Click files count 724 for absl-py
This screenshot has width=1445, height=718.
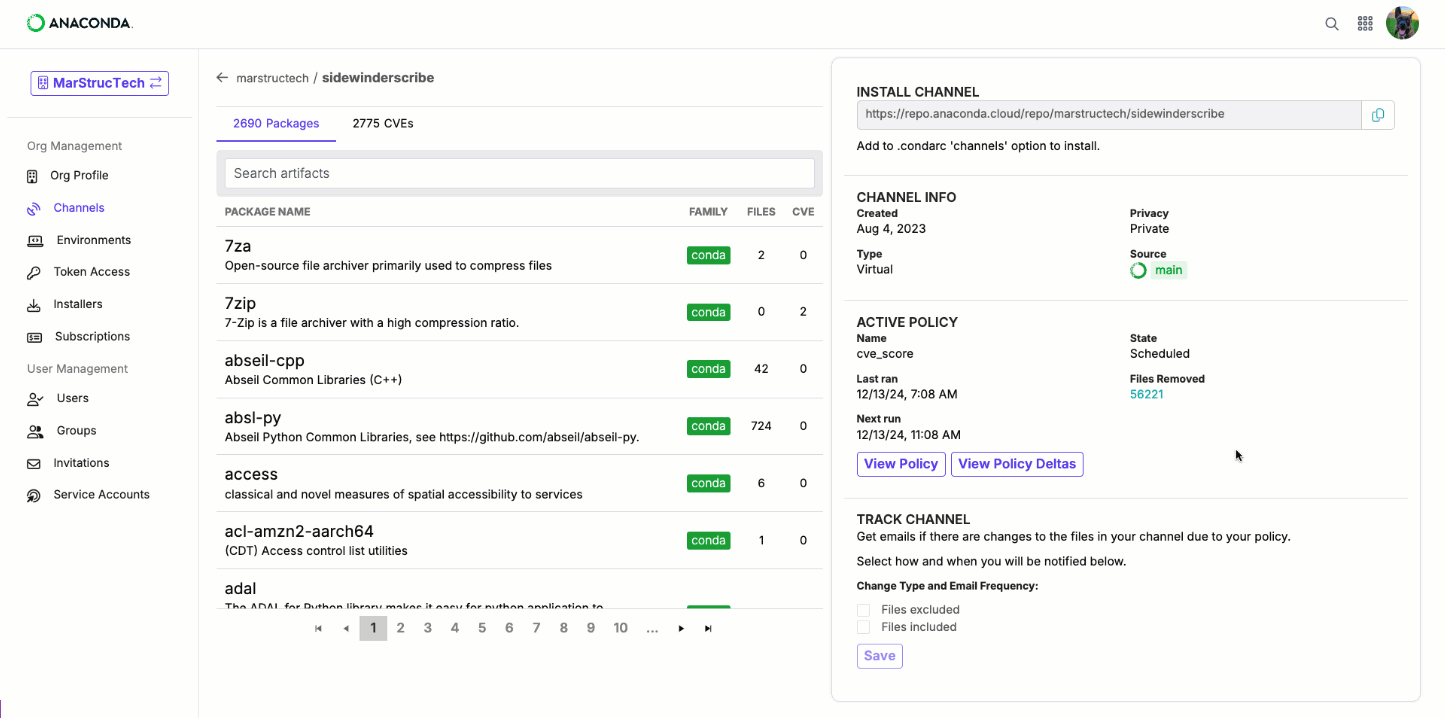[x=761, y=426]
